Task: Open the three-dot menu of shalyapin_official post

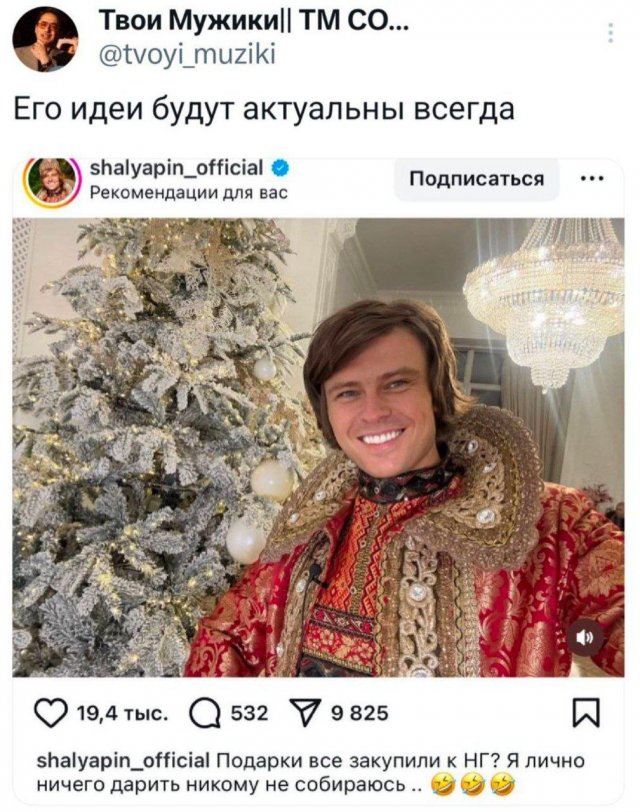Action: (592, 179)
